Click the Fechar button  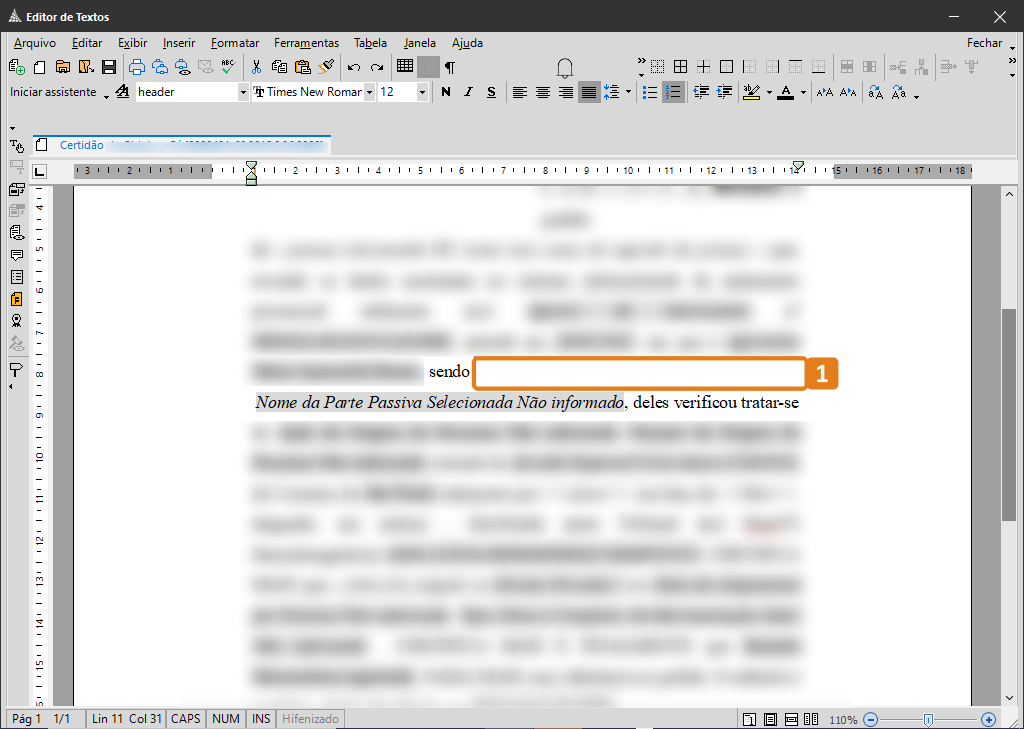(x=984, y=43)
